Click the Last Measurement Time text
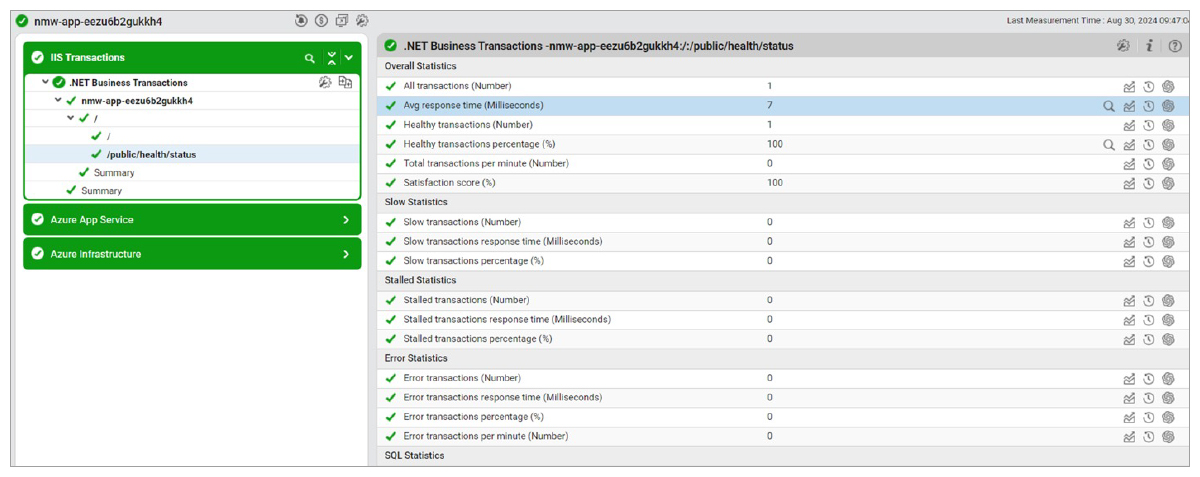This screenshot has width=1200, height=477. 1098,20
